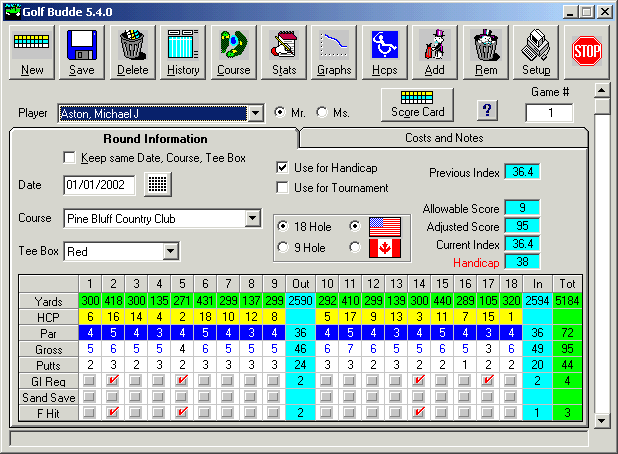Select the Round Information tab
The image size is (618, 454).
(155, 139)
